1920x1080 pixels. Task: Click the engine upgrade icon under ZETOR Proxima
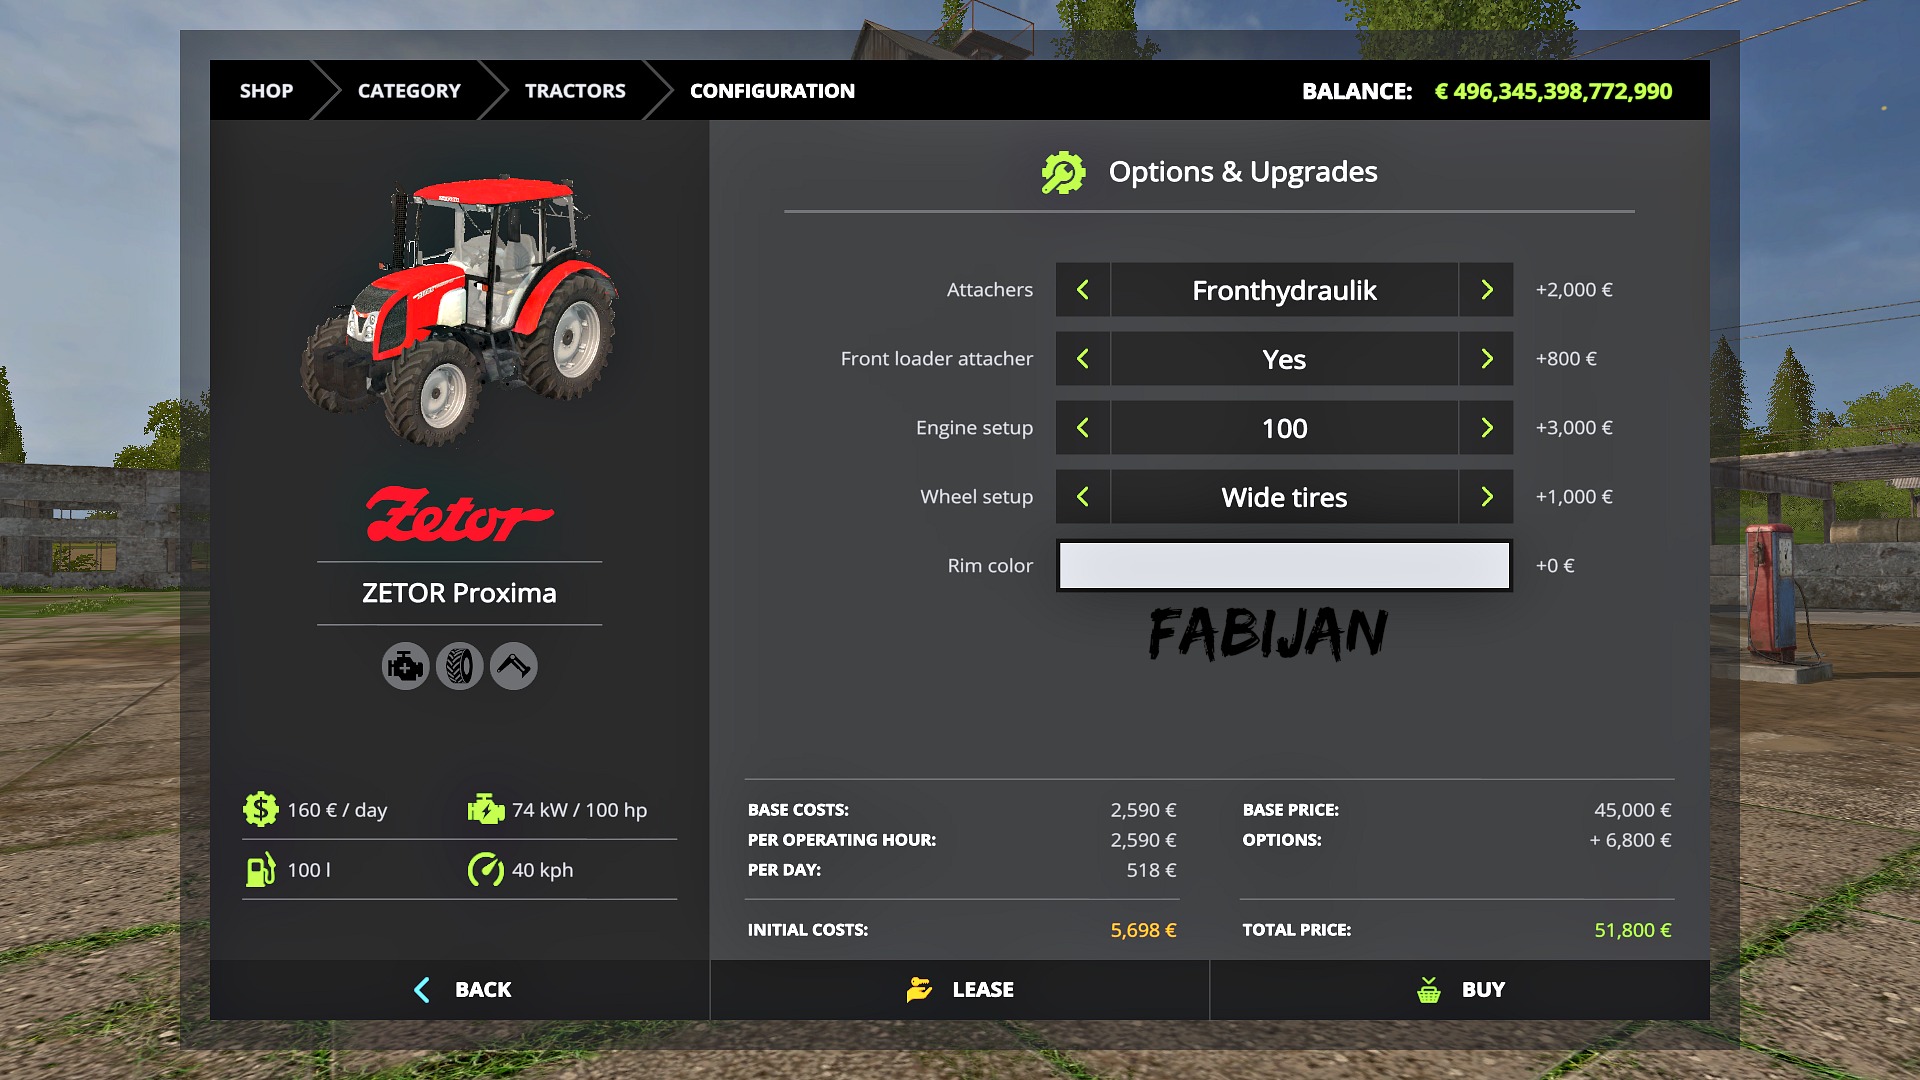pyautogui.click(x=405, y=666)
